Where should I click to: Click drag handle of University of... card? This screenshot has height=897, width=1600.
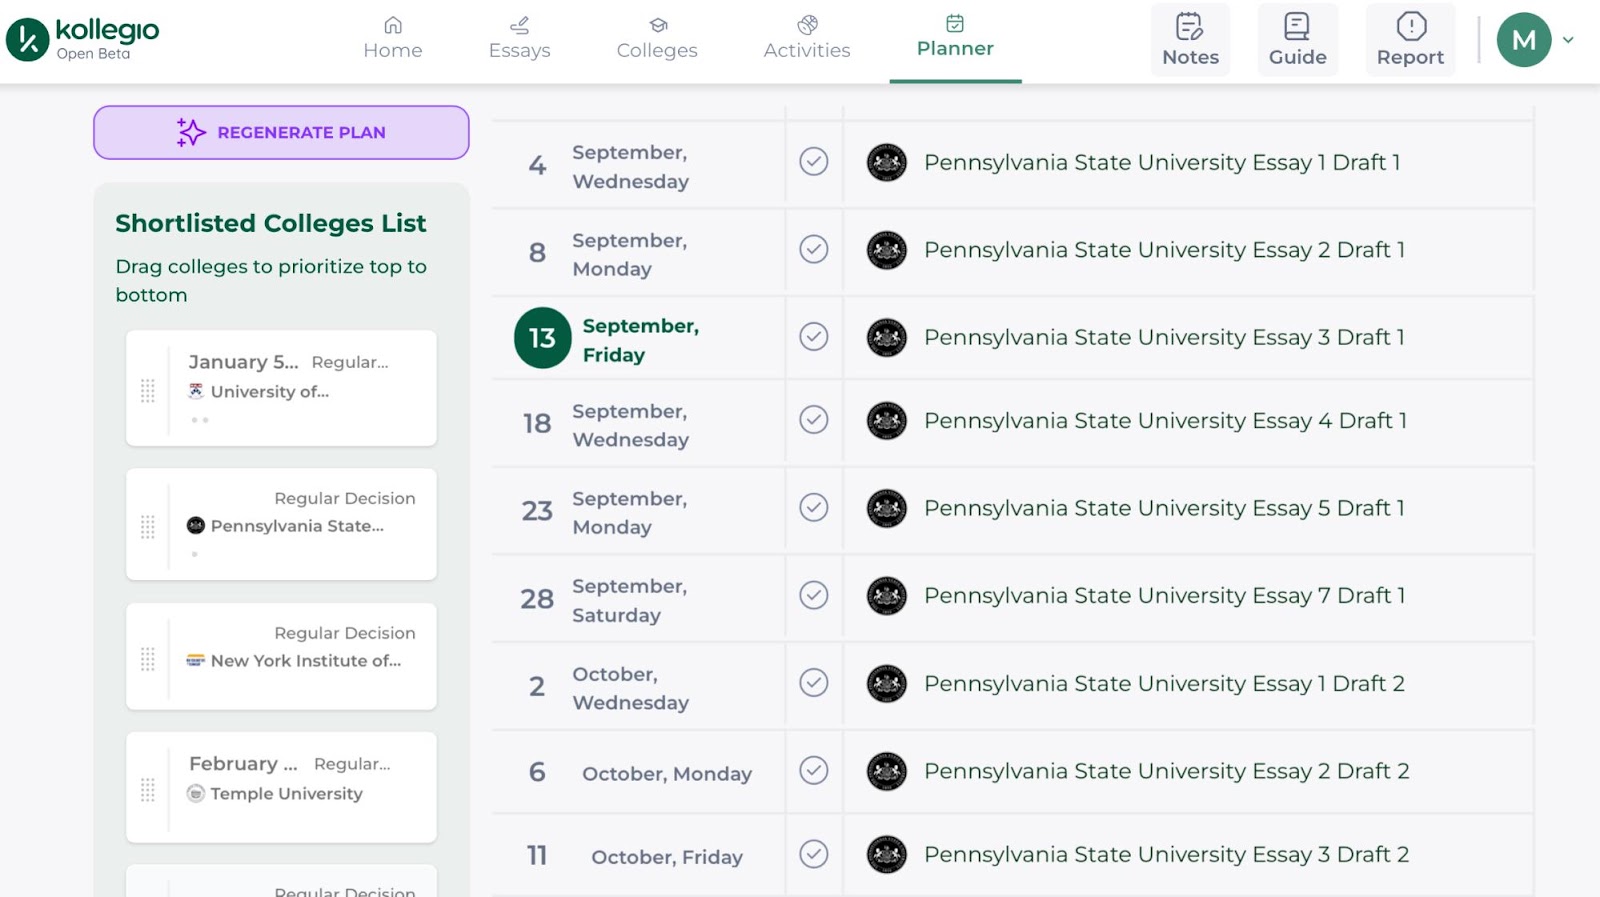coord(148,391)
